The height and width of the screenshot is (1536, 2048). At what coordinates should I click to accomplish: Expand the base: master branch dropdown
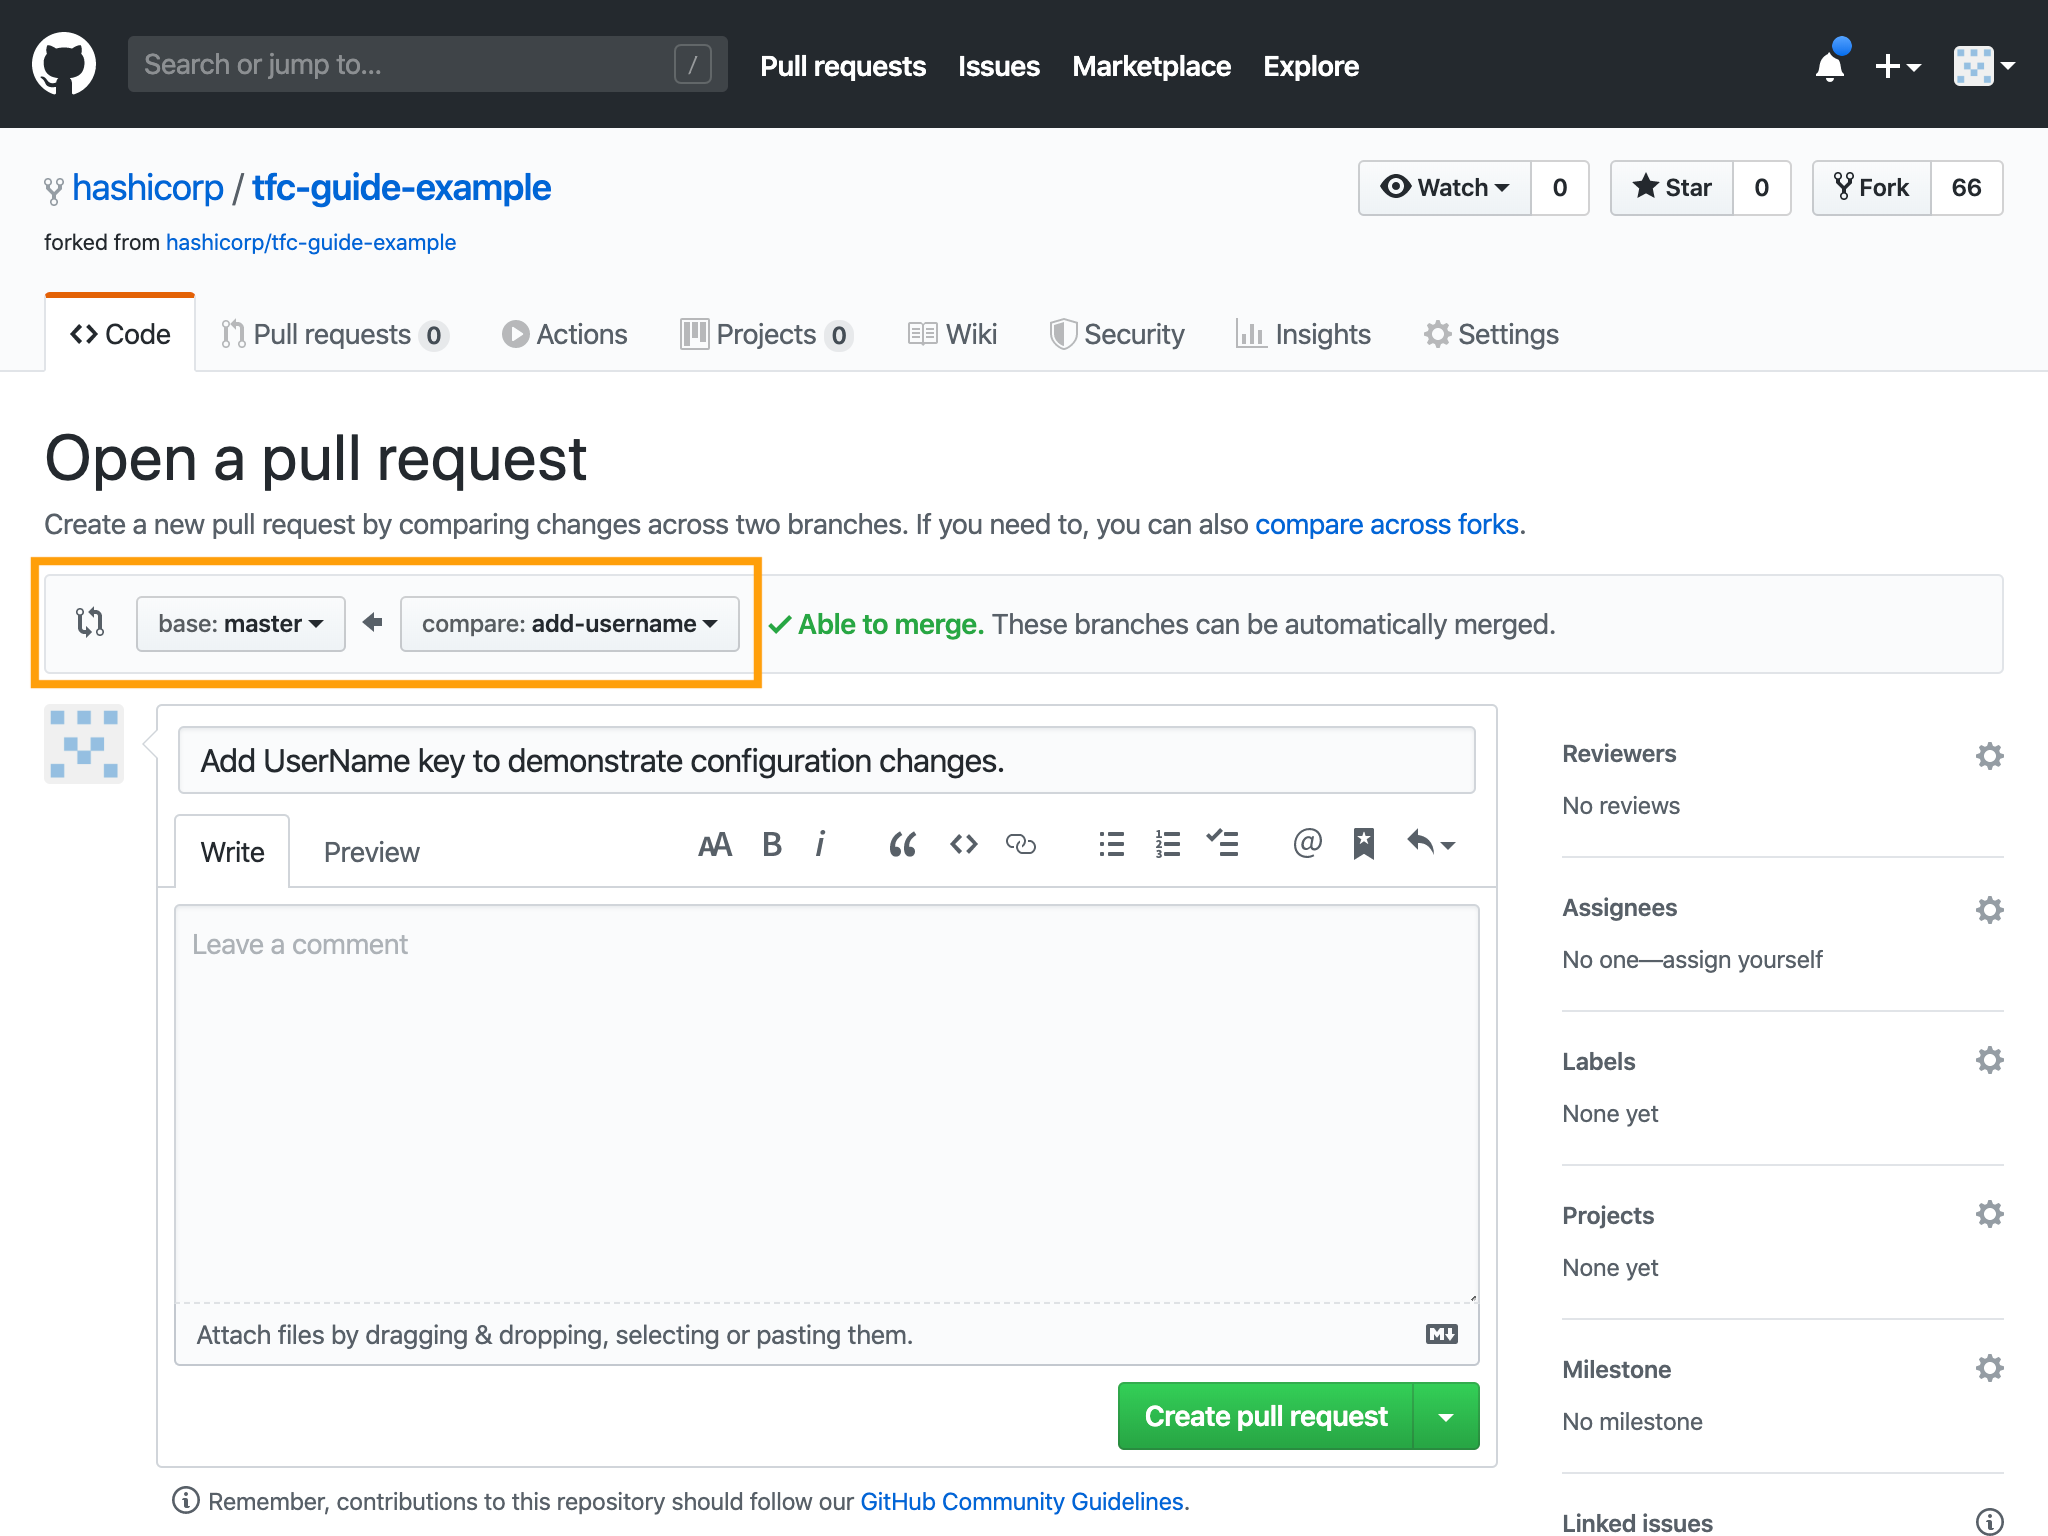[241, 624]
